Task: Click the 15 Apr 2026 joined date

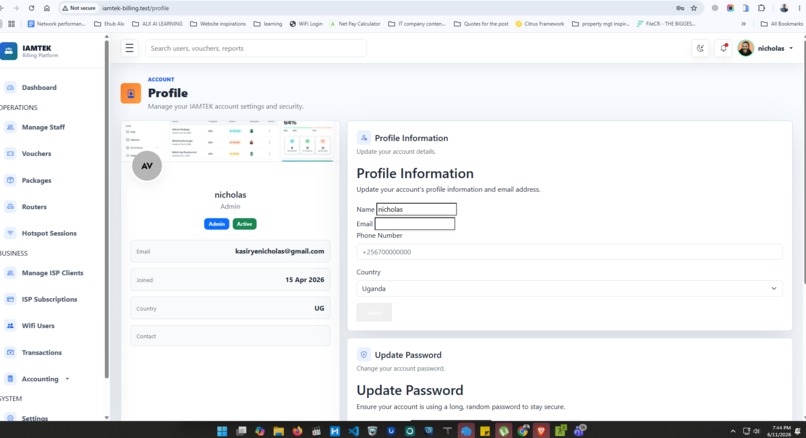Action: click(305, 280)
